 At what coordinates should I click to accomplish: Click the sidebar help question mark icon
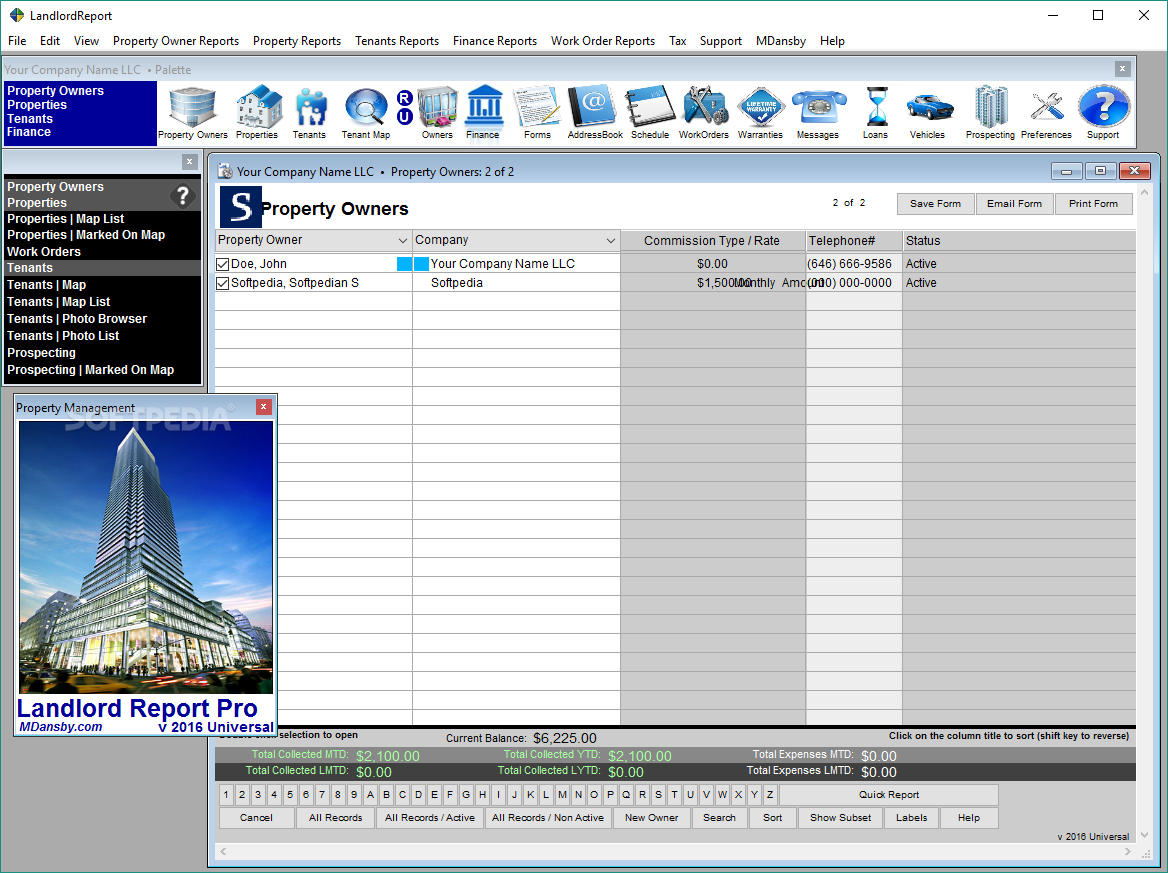click(182, 195)
